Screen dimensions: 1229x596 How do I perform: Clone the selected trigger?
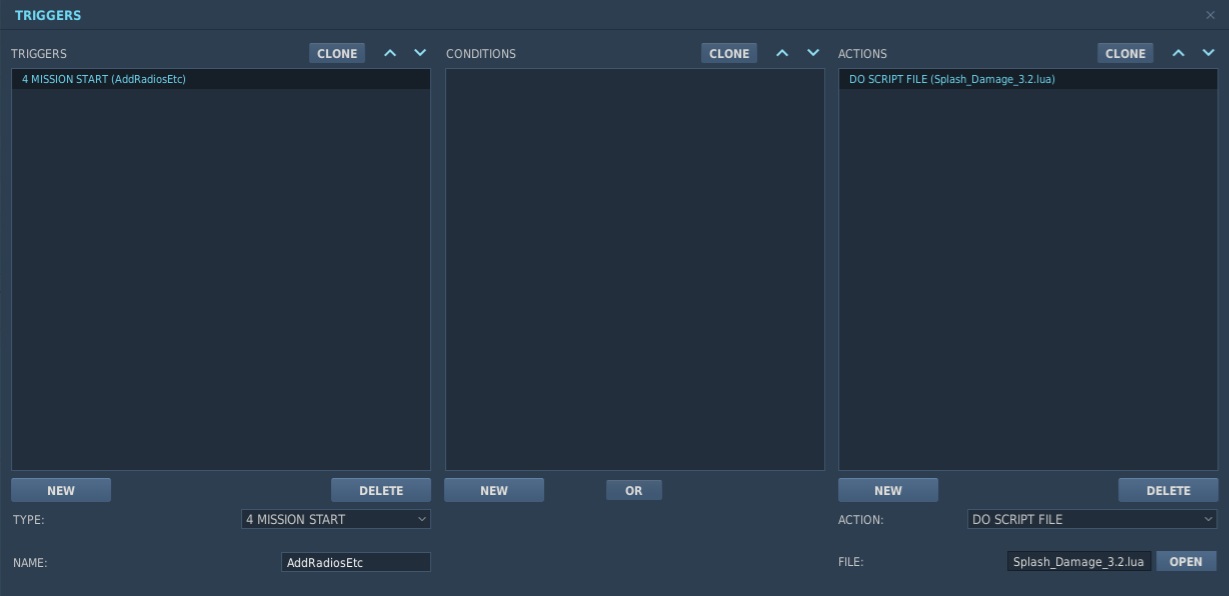337,54
